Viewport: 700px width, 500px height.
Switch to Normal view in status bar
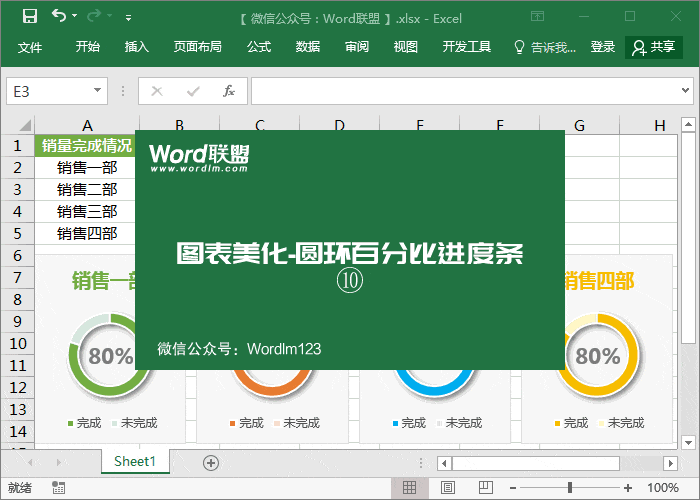(409, 488)
